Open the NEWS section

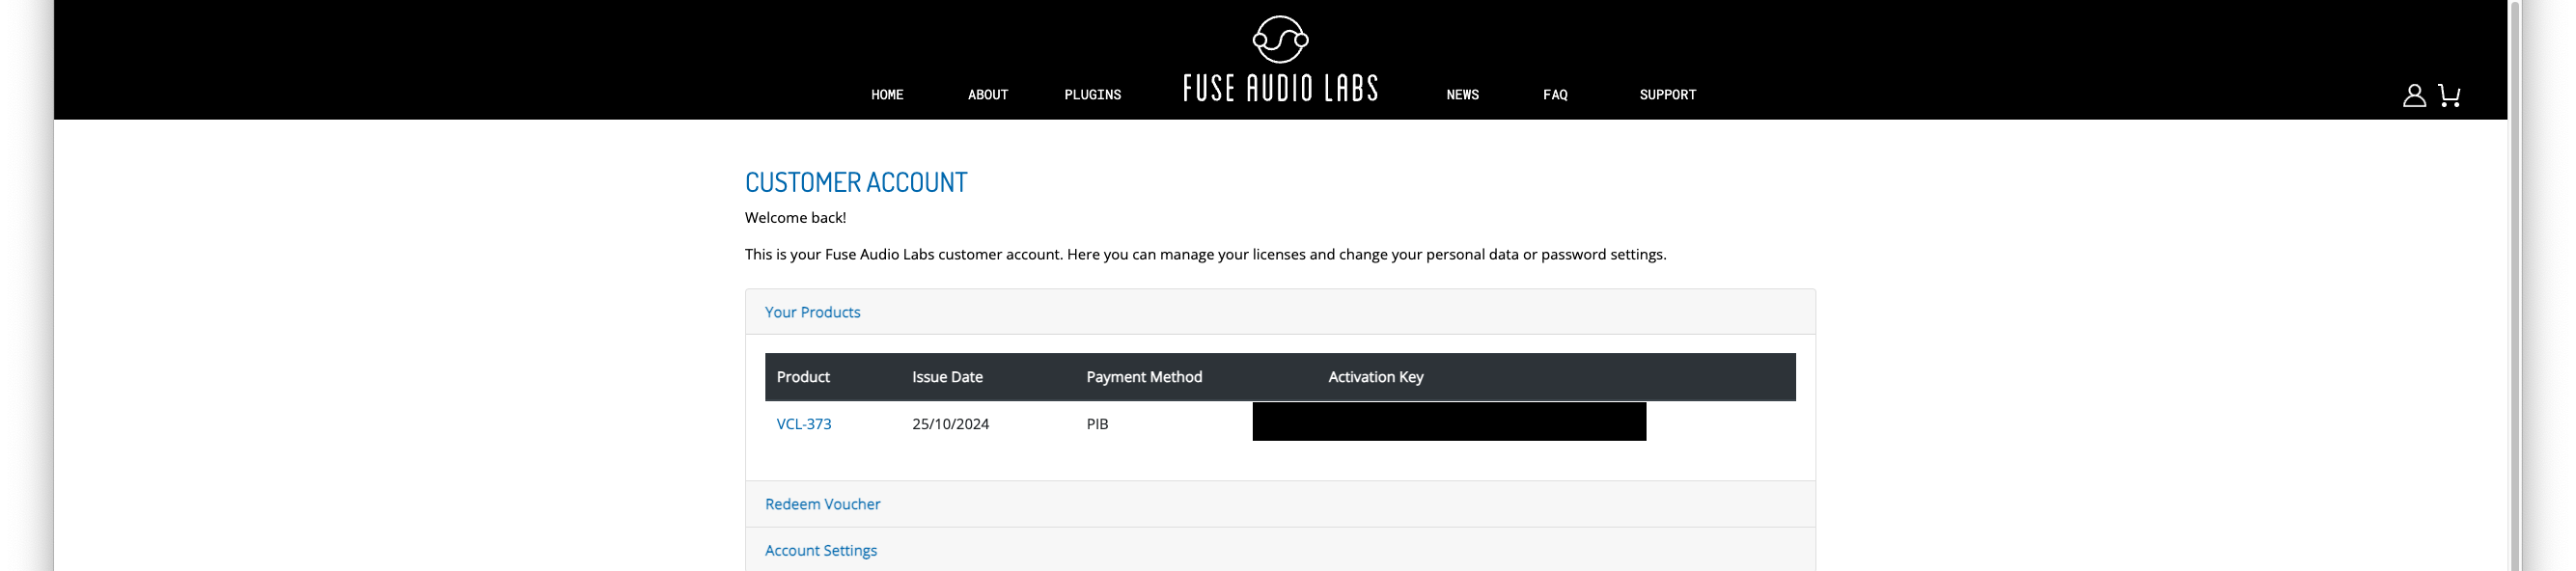[x=1462, y=95]
